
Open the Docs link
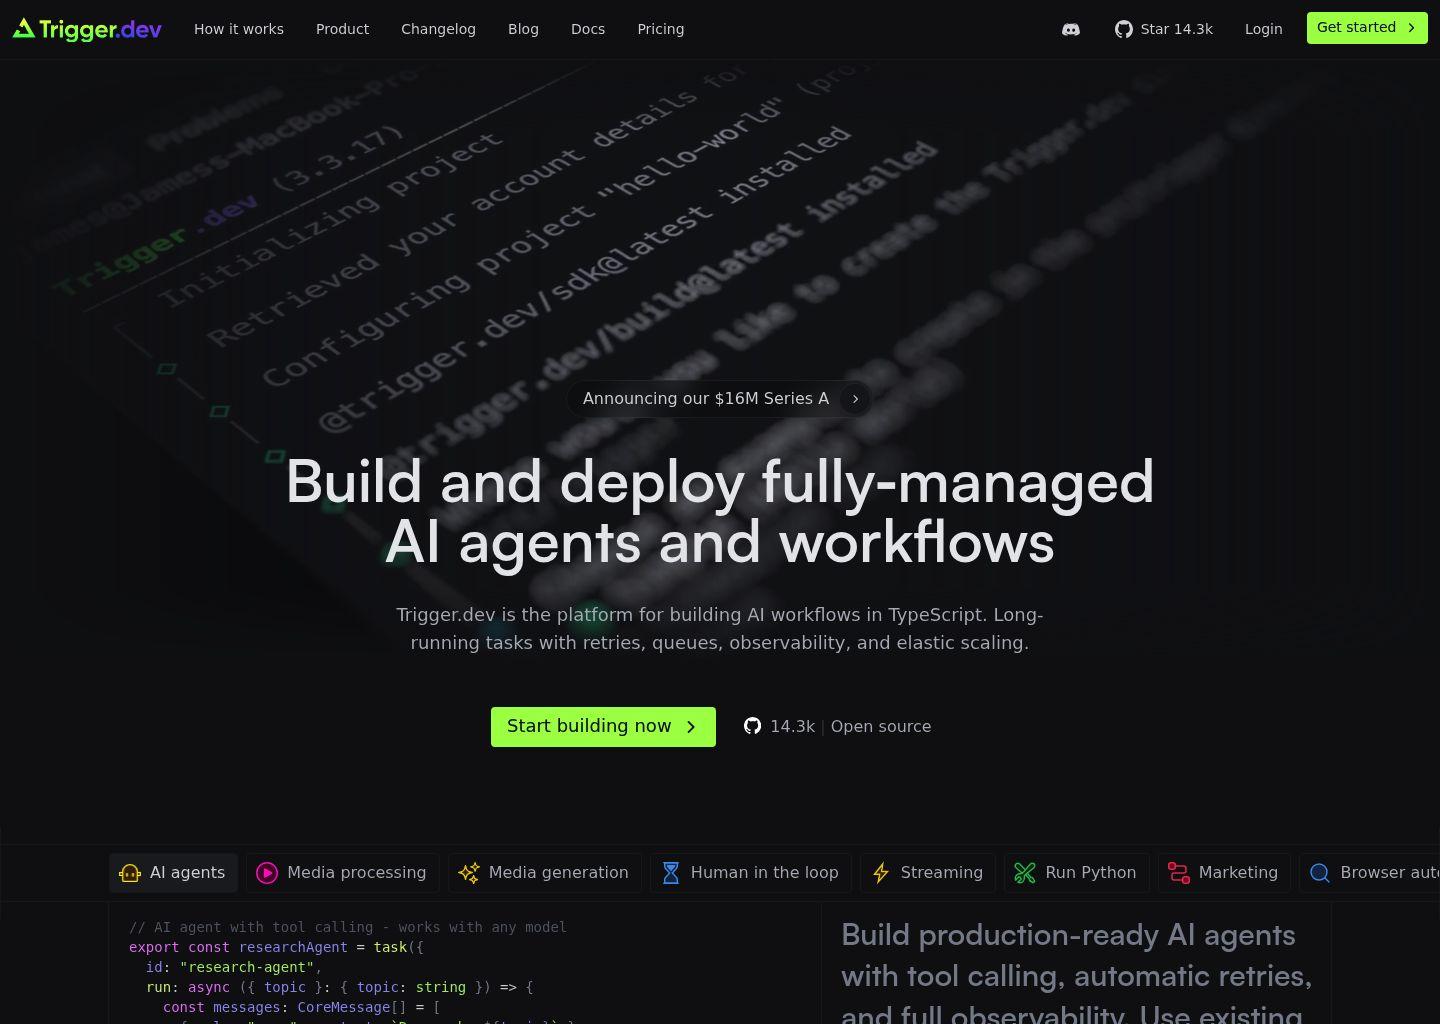pos(588,29)
